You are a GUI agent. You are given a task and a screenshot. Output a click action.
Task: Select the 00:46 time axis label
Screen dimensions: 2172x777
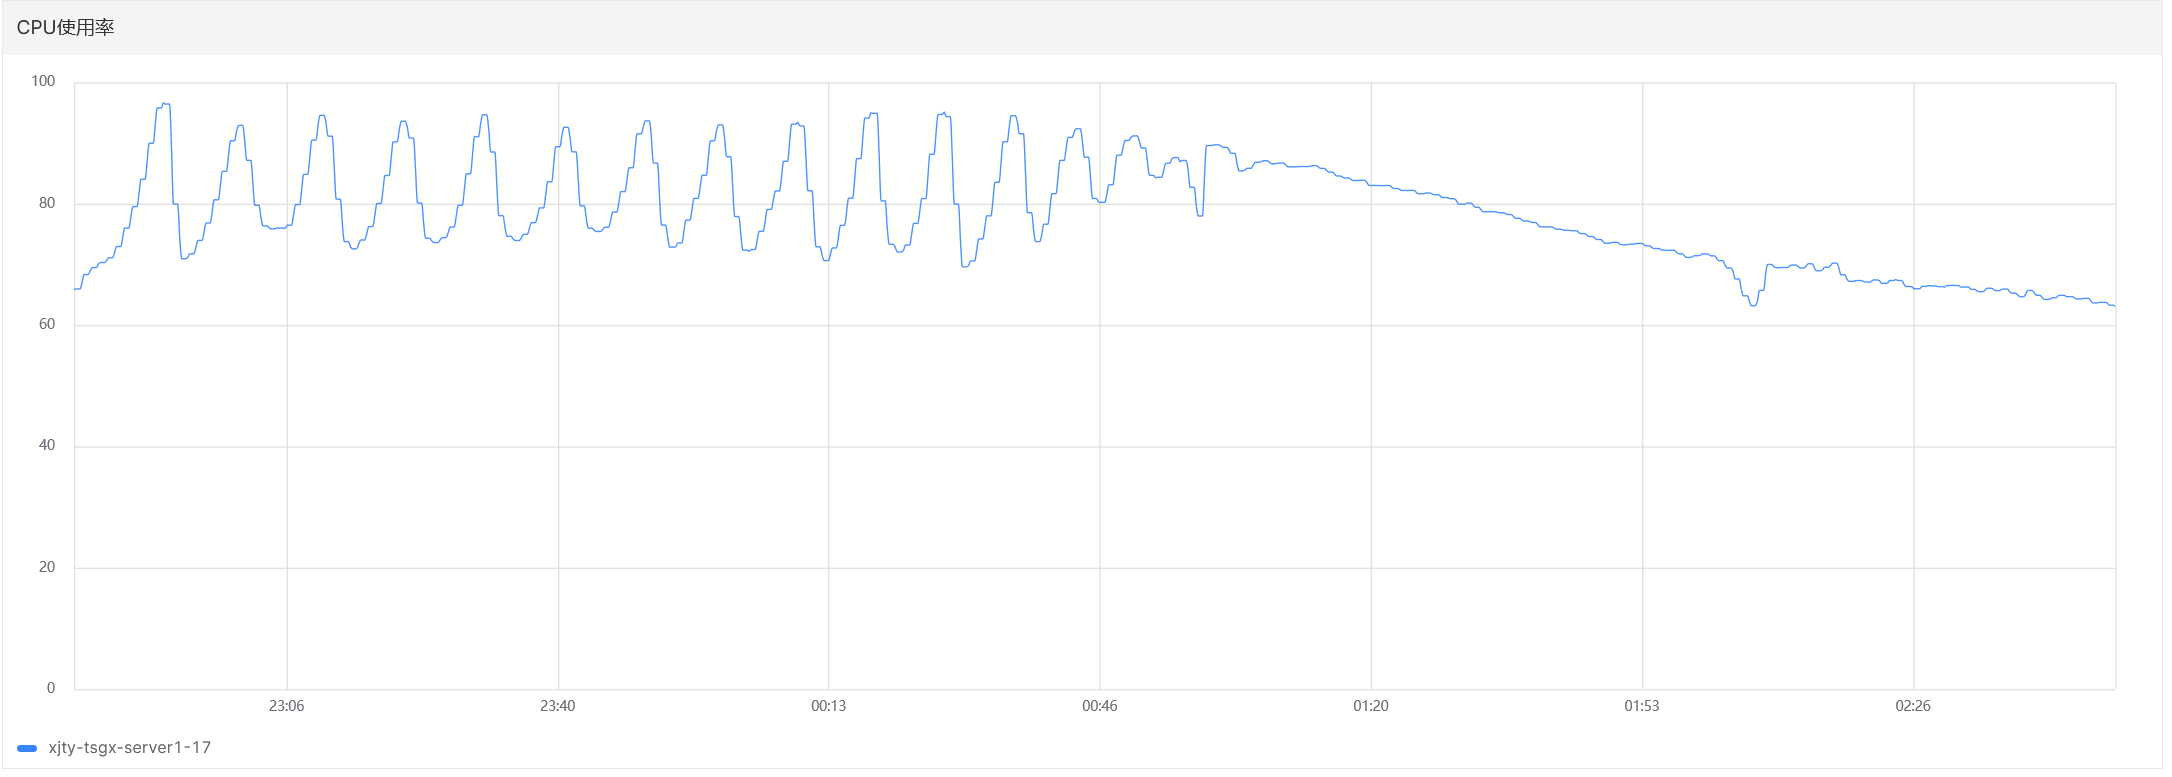pos(1099,706)
